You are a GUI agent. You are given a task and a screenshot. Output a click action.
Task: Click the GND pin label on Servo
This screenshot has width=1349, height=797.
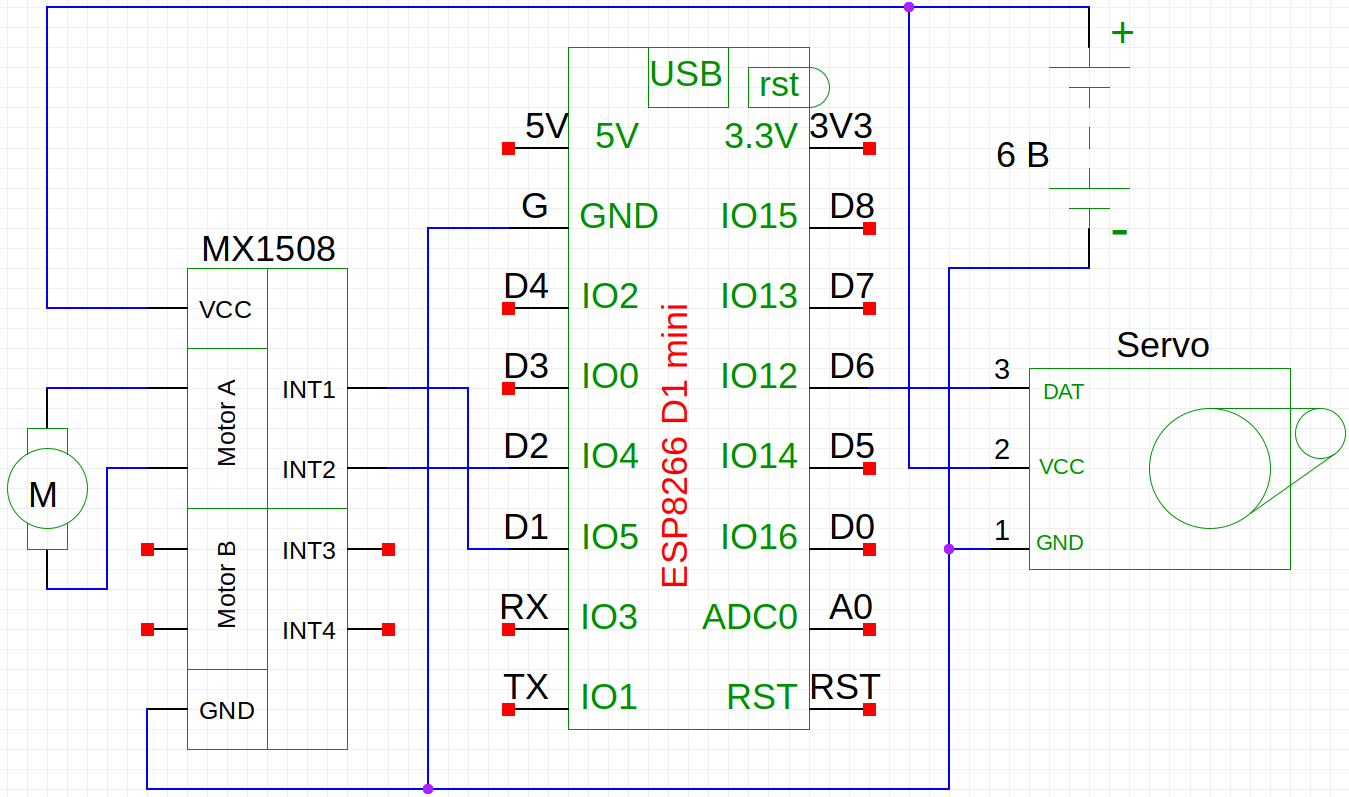click(1060, 543)
